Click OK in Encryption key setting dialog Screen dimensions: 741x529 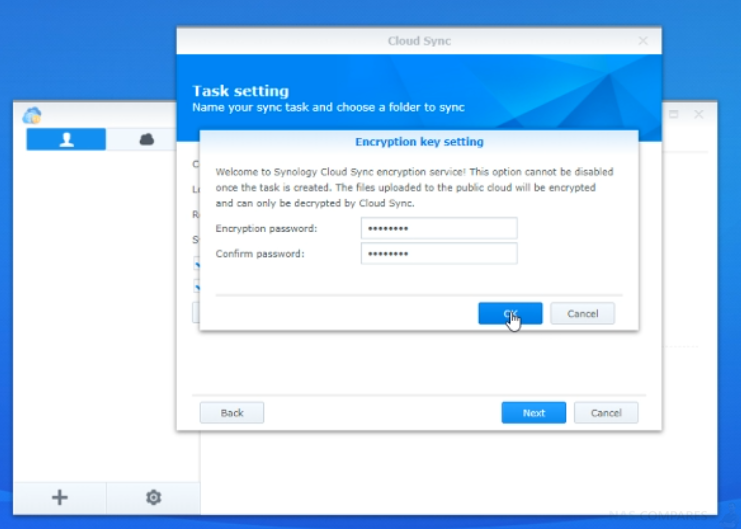(510, 313)
